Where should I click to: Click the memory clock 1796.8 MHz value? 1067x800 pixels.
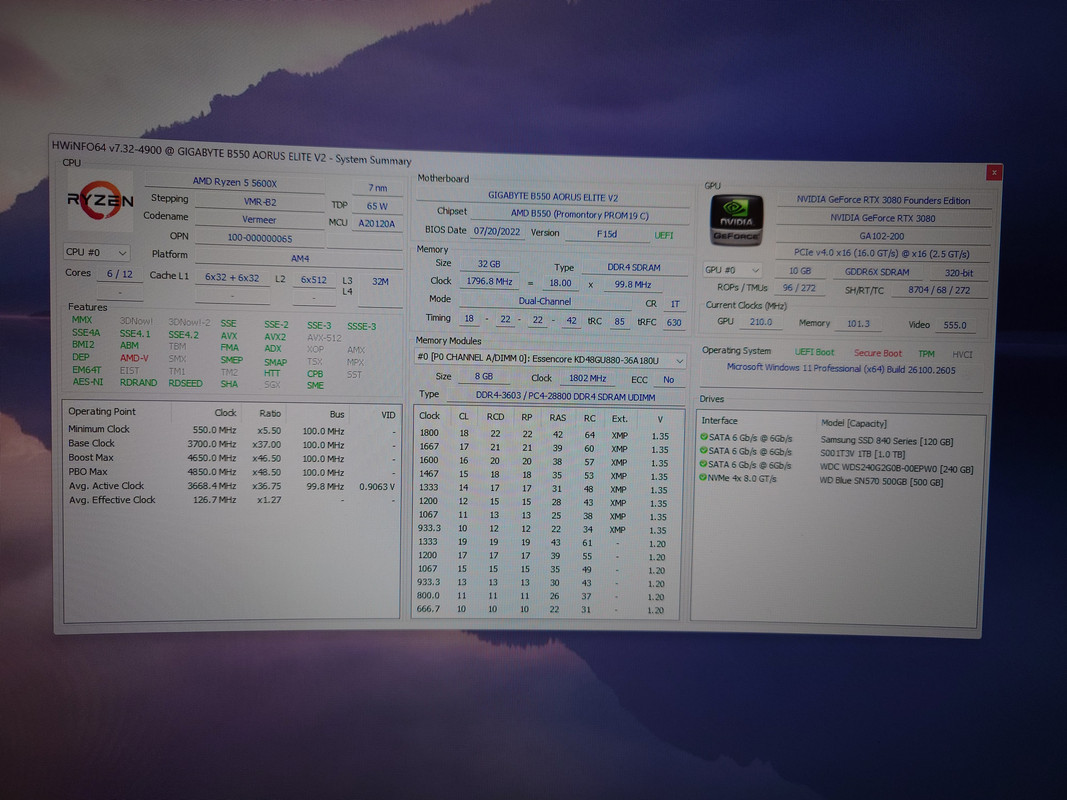(489, 281)
